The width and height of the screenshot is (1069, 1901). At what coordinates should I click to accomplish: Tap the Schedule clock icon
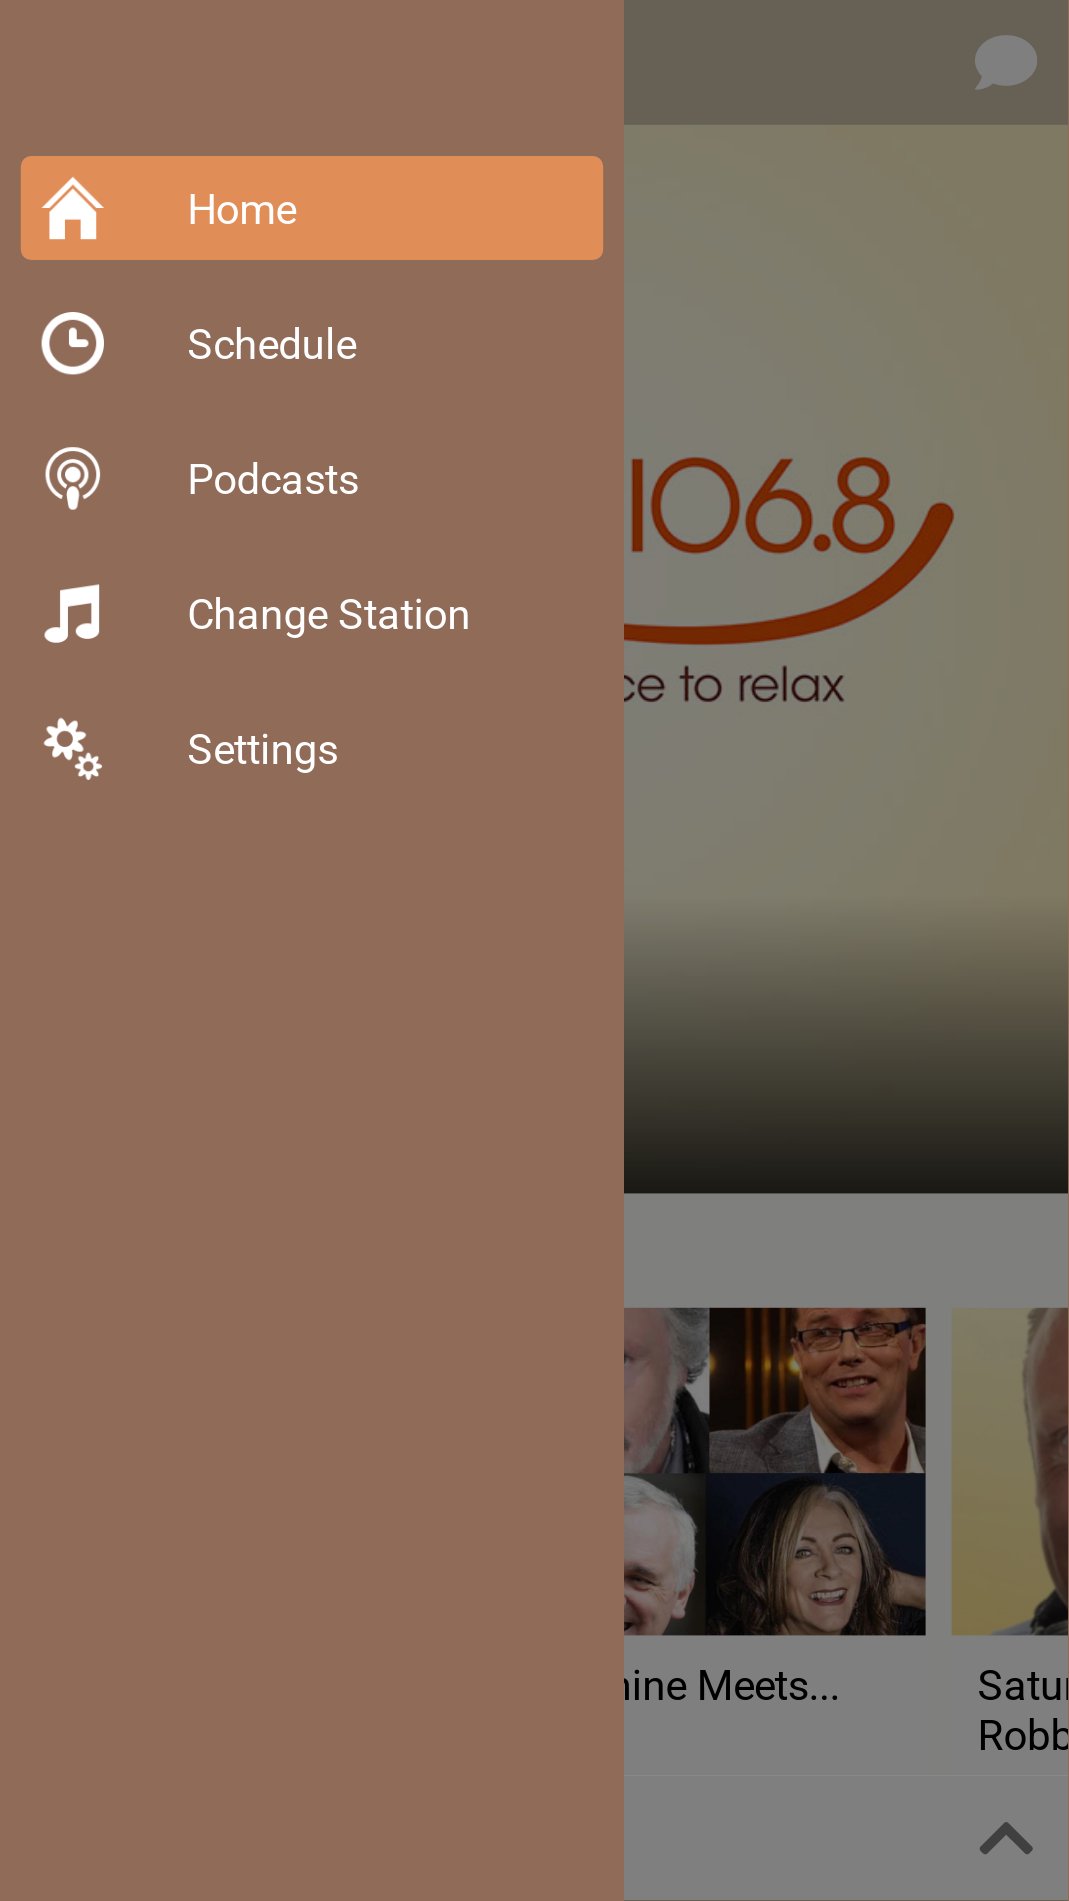coord(73,344)
